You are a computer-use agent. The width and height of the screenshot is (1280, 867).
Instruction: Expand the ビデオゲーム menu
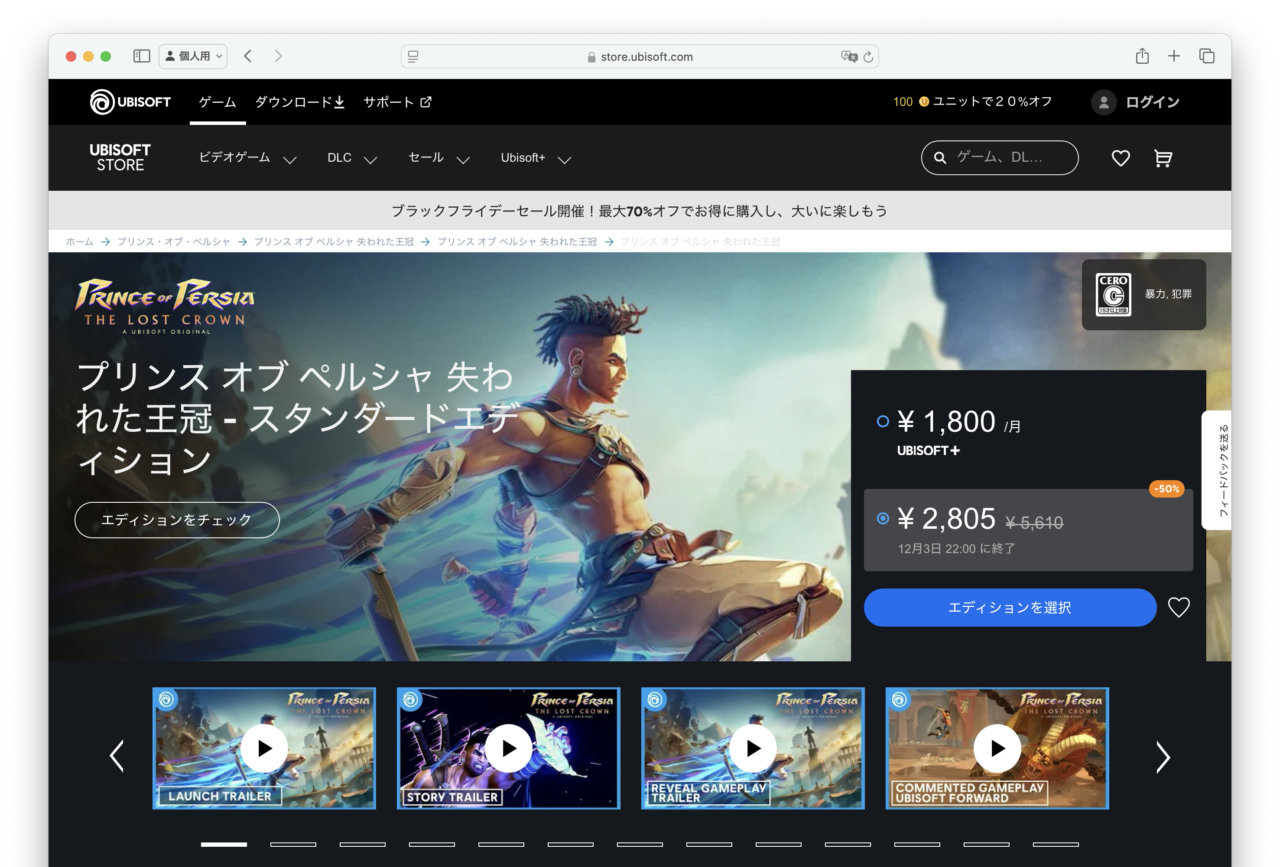click(248, 158)
